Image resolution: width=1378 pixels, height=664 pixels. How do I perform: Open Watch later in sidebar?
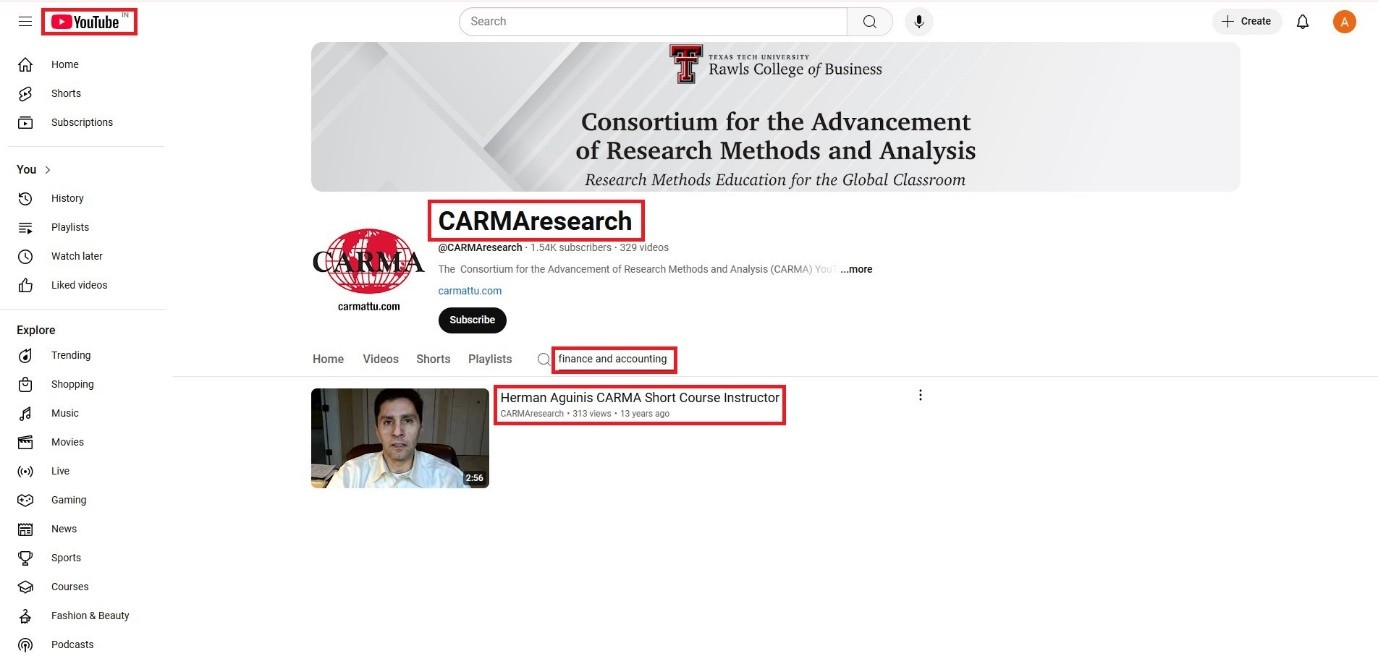pos(76,256)
